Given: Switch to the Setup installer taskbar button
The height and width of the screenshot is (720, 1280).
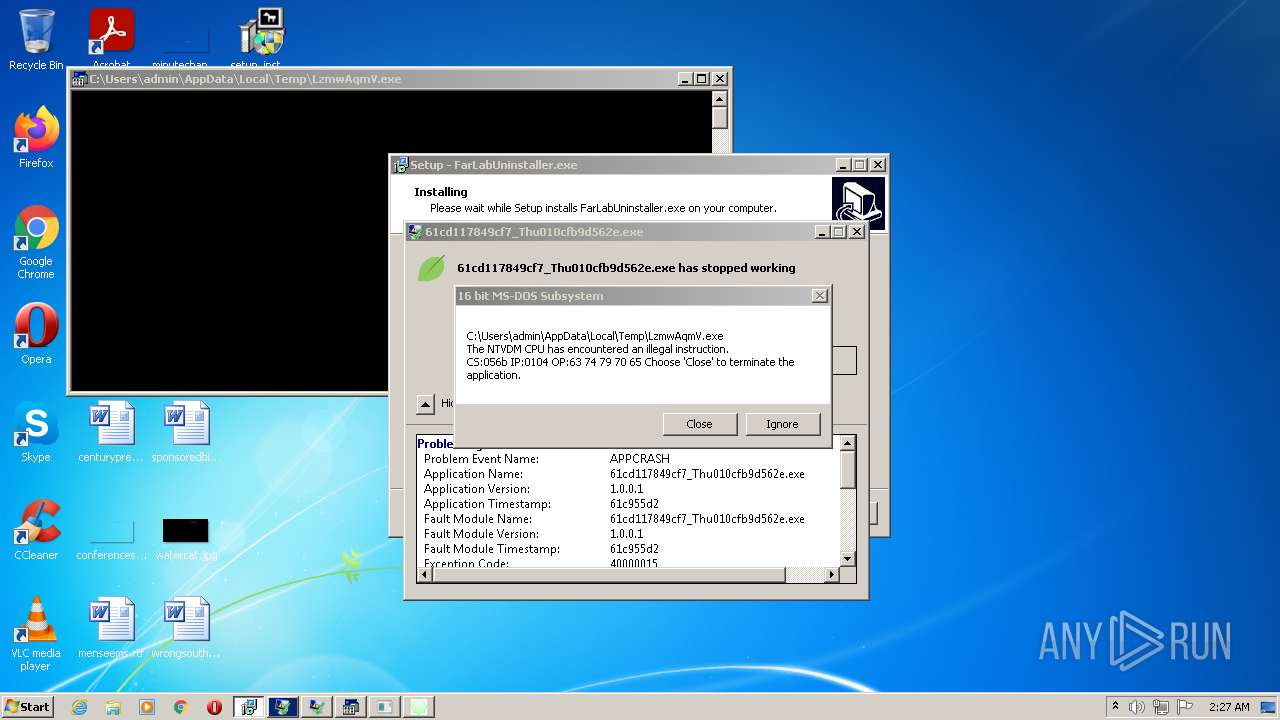Looking at the screenshot, I should pos(249,707).
